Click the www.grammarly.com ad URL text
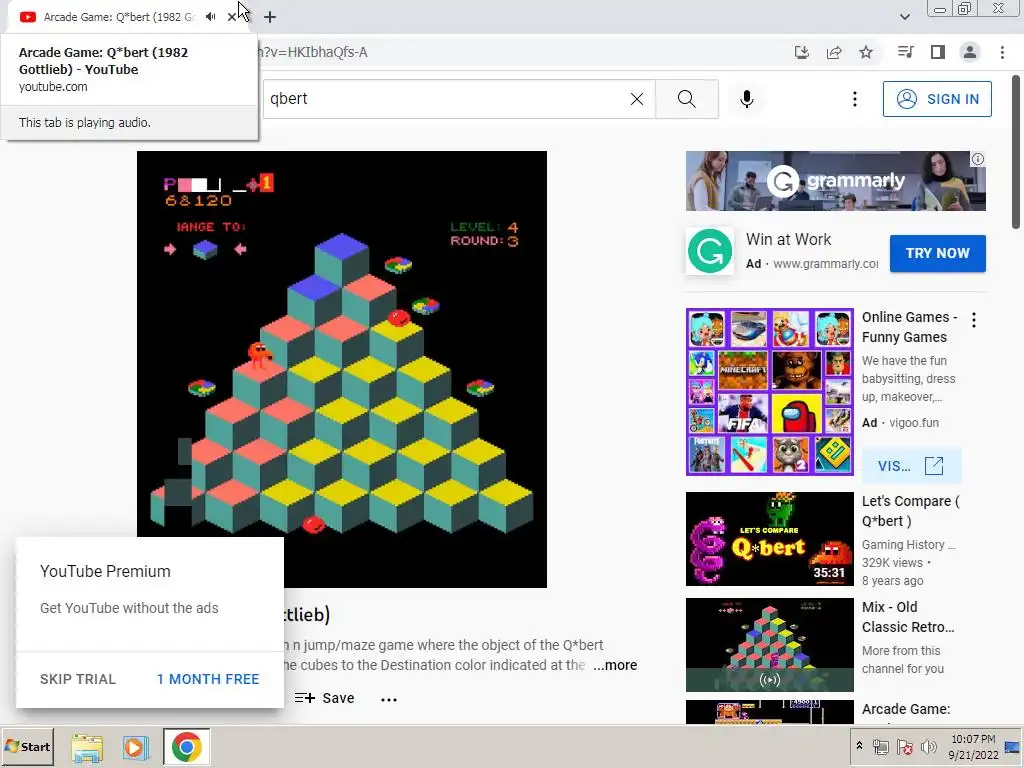Image resolution: width=1024 pixels, height=768 pixels. 825,264
